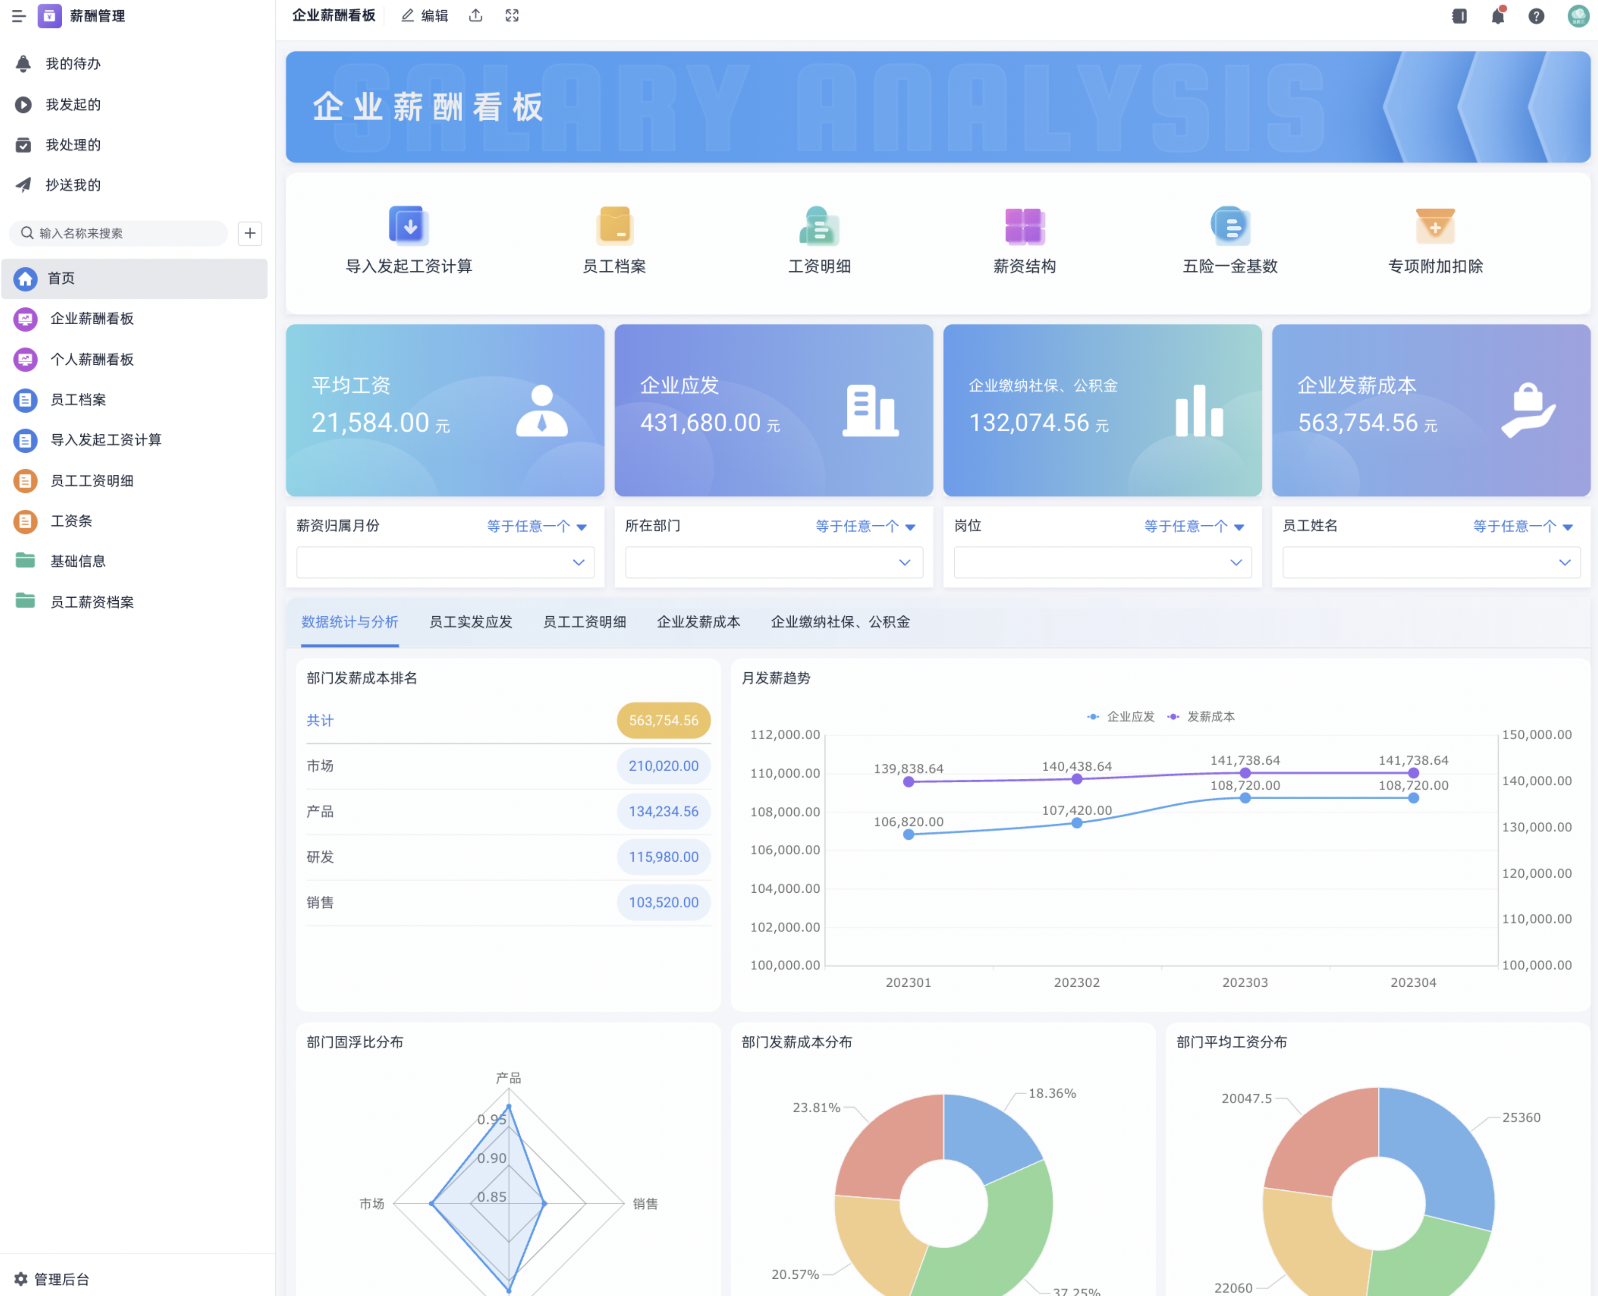Screen dimensions: 1598x1296
Task: Collapse the sidebar with hamburger icon
Action: pyautogui.click(x=18, y=16)
